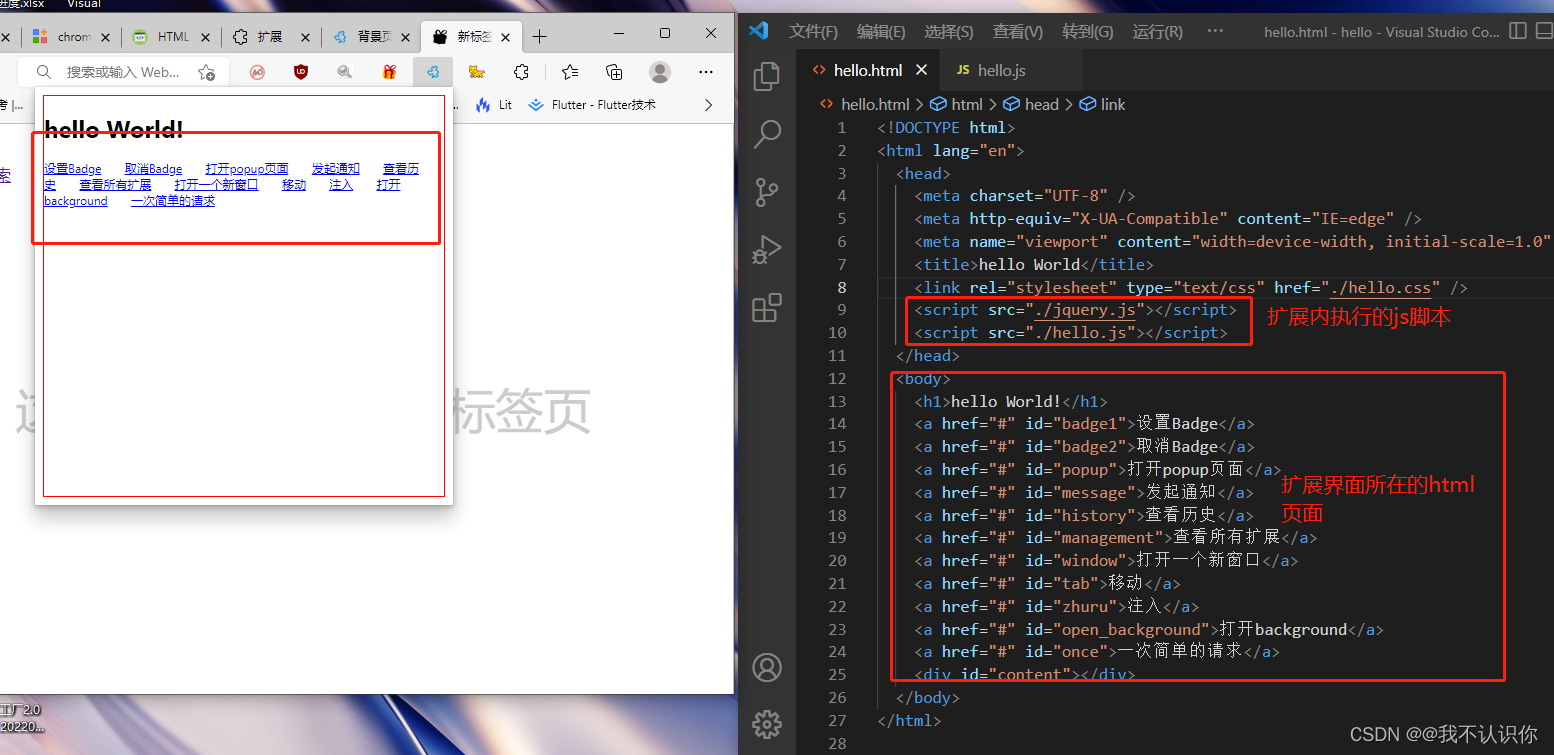The image size is (1554, 755).
Task: Open the browser profile avatar
Action: pyautogui.click(x=660, y=72)
